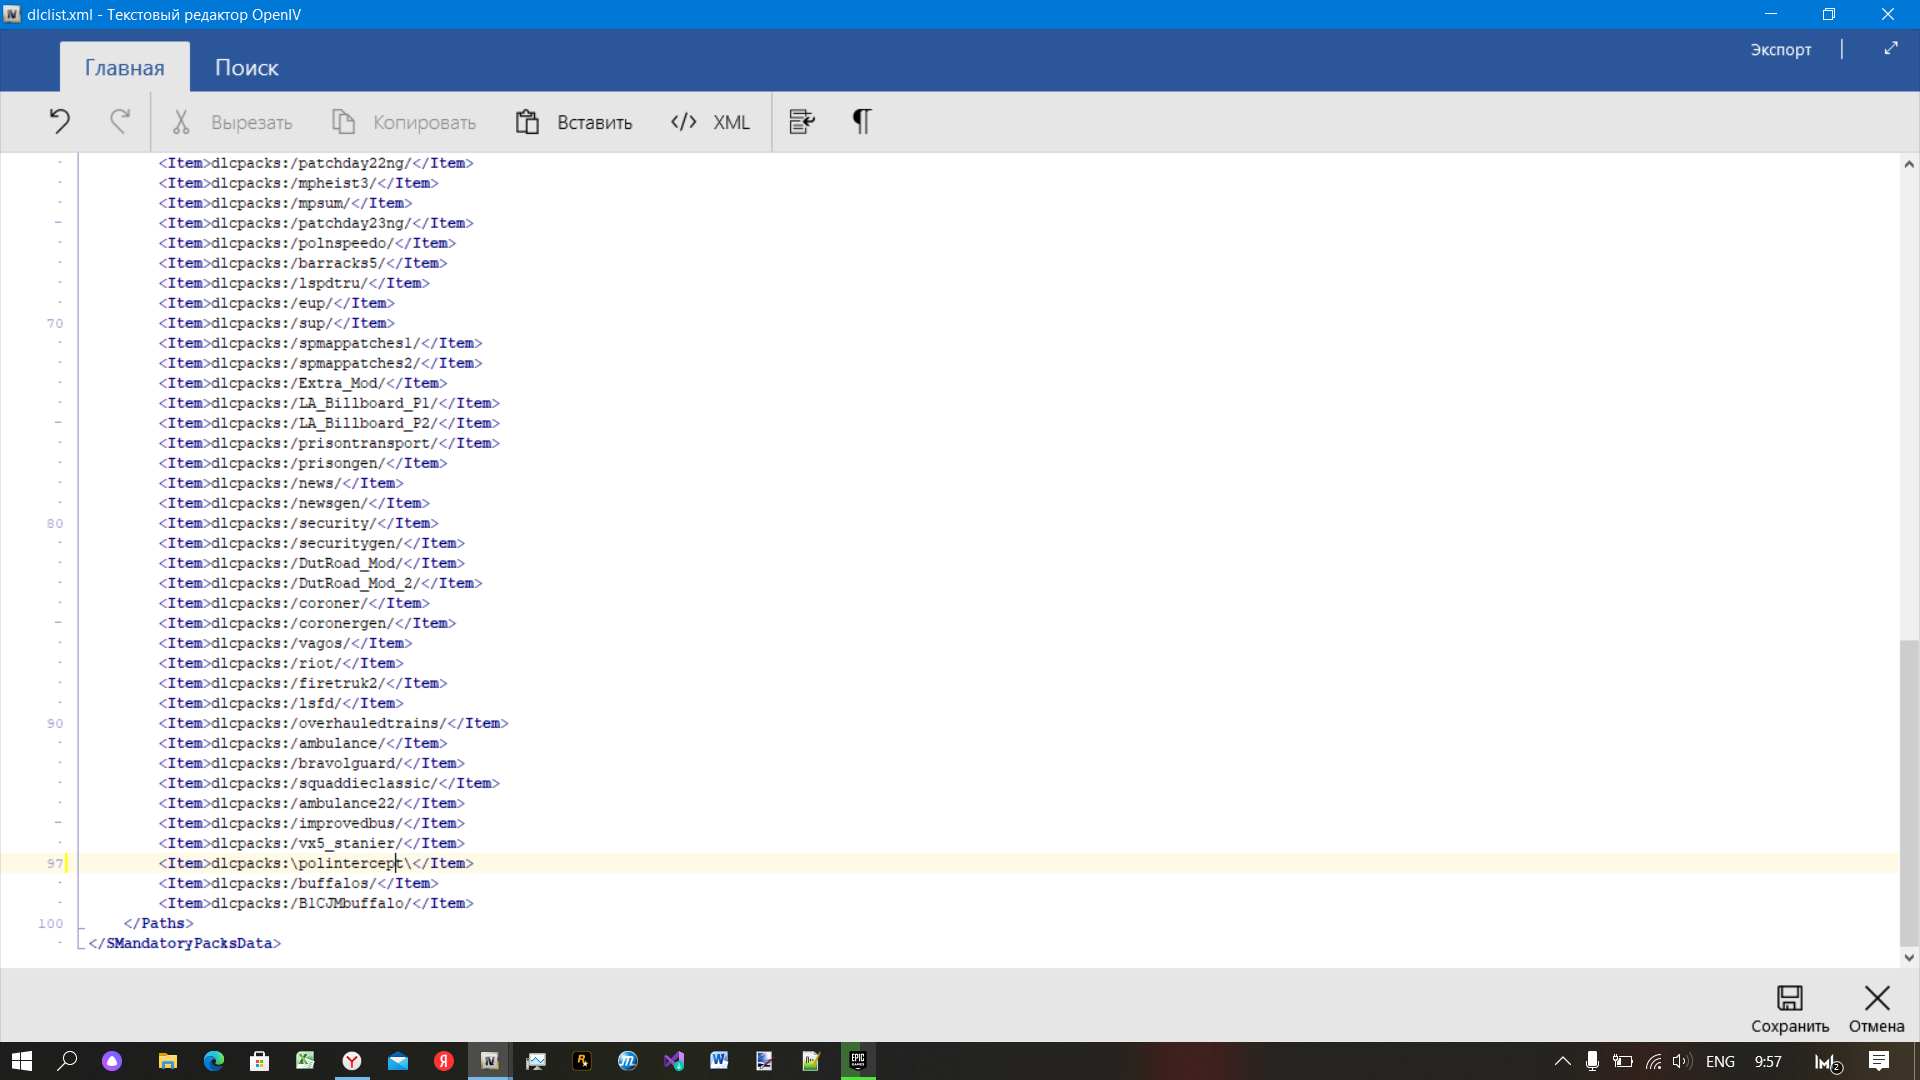Place cursor in polintercept line text
Screen dimensions: 1920x1080
(350, 863)
